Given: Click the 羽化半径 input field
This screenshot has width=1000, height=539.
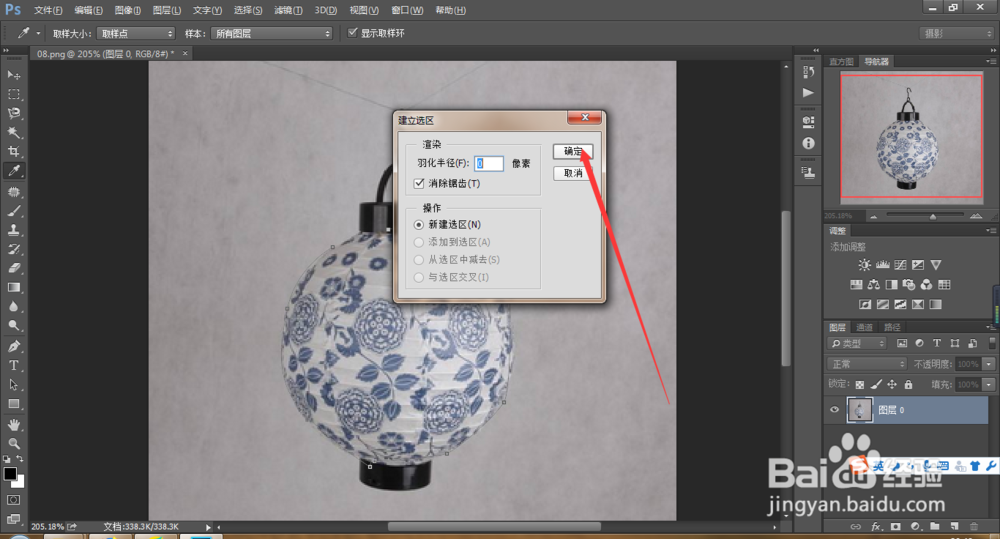Looking at the screenshot, I should point(489,163).
